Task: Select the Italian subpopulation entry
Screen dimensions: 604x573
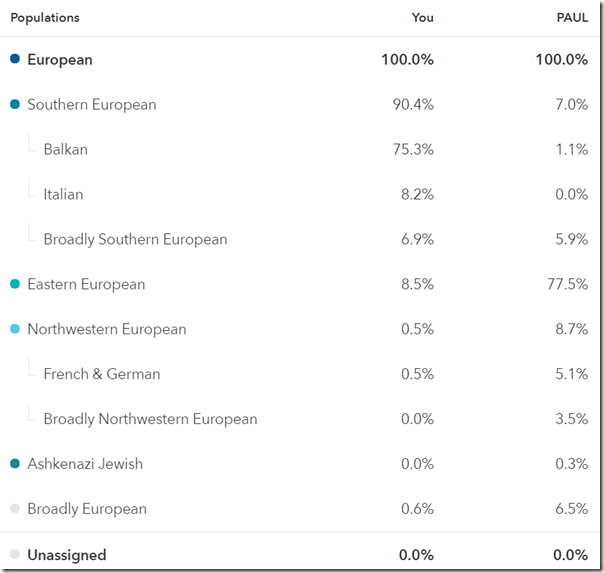Action: [63, 194]
